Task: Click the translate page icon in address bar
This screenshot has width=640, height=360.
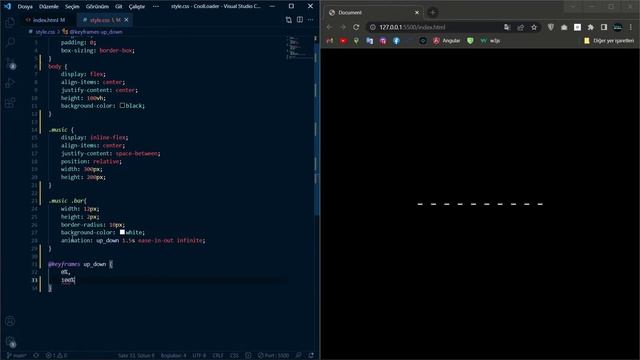Action: [x=507, y=27]
